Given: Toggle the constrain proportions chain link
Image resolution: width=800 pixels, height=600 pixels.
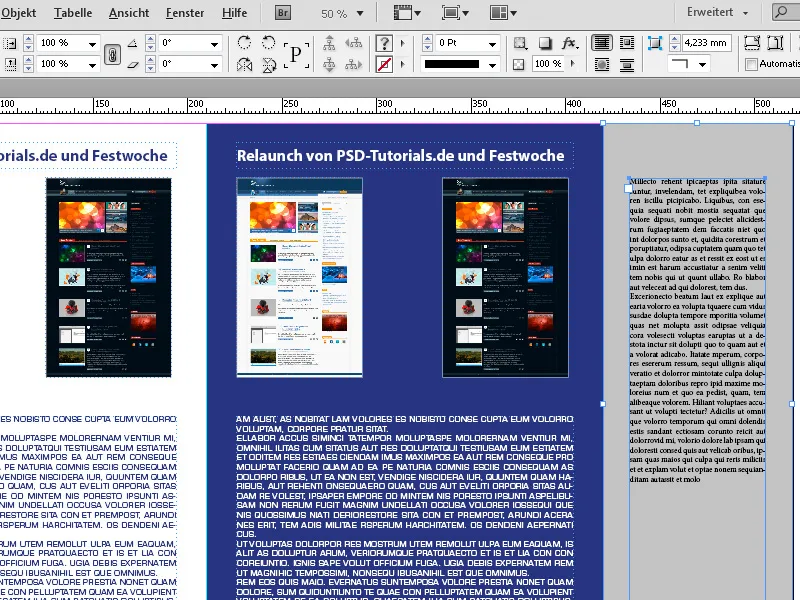Looking at the screenshot, I should click(112, 54).
